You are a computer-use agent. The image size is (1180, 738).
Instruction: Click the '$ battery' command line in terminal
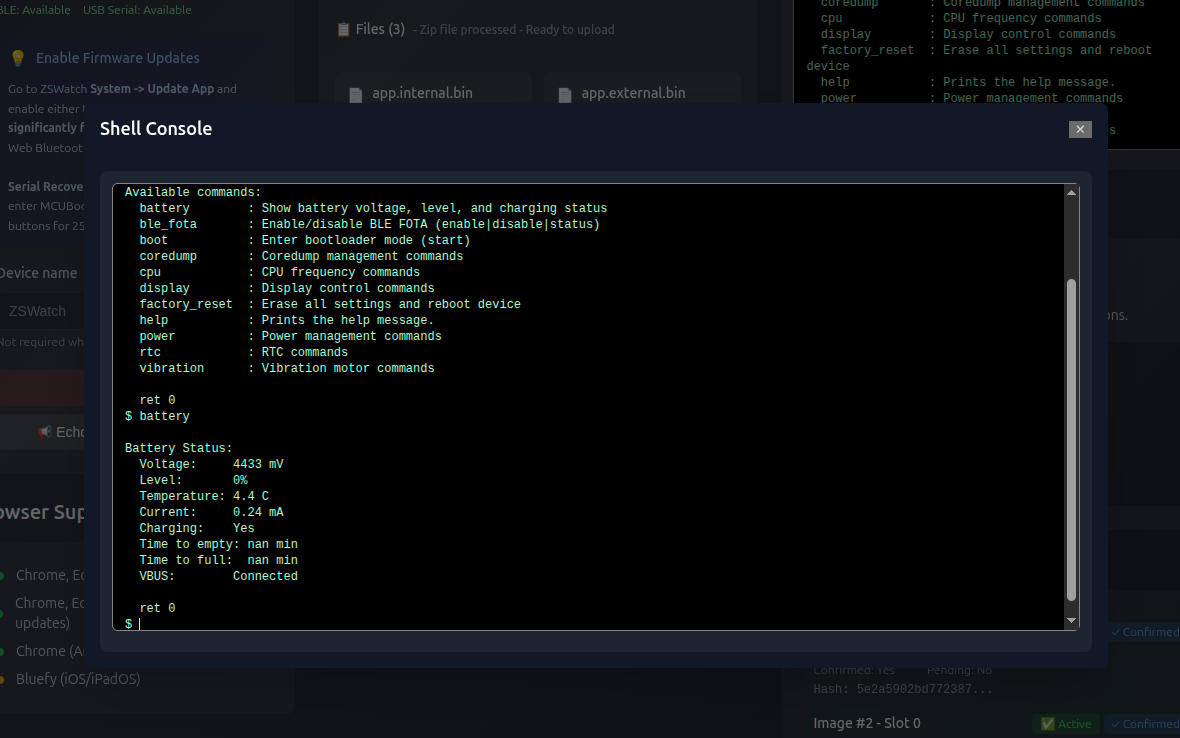pyautogui.click(x=157, y=416)
